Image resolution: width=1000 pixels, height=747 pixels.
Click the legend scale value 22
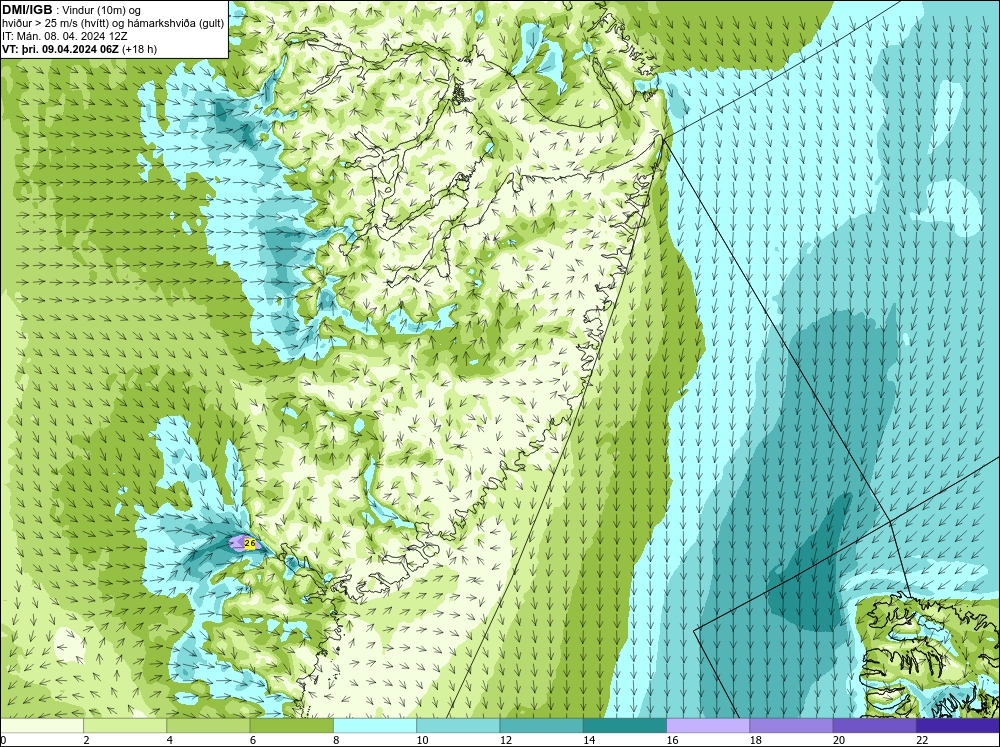pyautogui.click(x=922, y=740)
